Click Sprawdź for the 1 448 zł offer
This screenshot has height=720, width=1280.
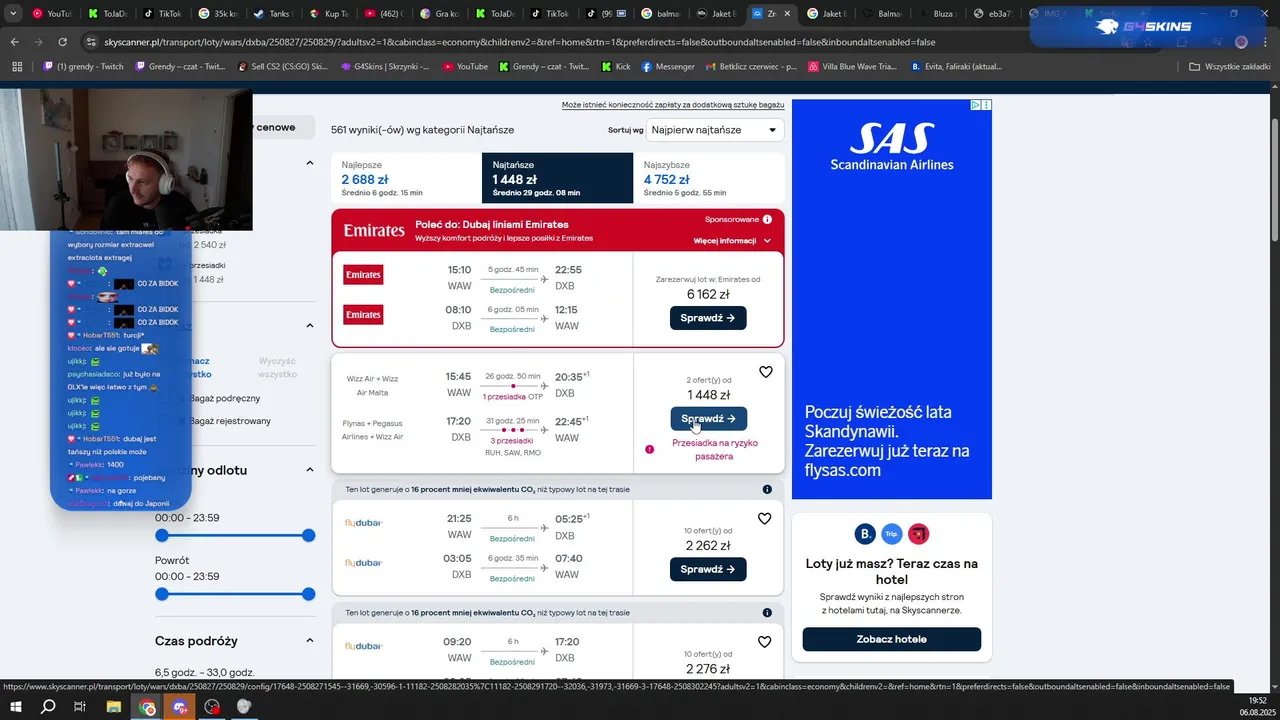[708, 419]
